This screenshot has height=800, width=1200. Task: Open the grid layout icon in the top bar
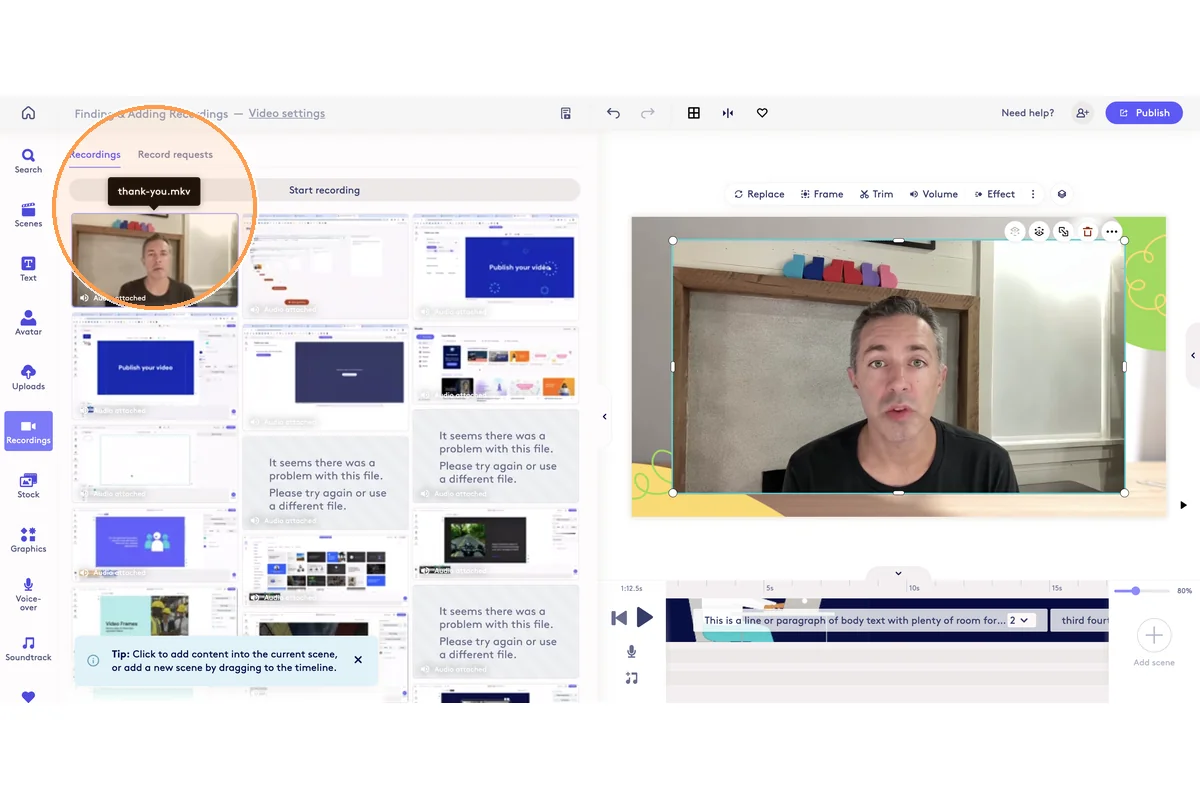pyautogui.click(x=693, y=113)
